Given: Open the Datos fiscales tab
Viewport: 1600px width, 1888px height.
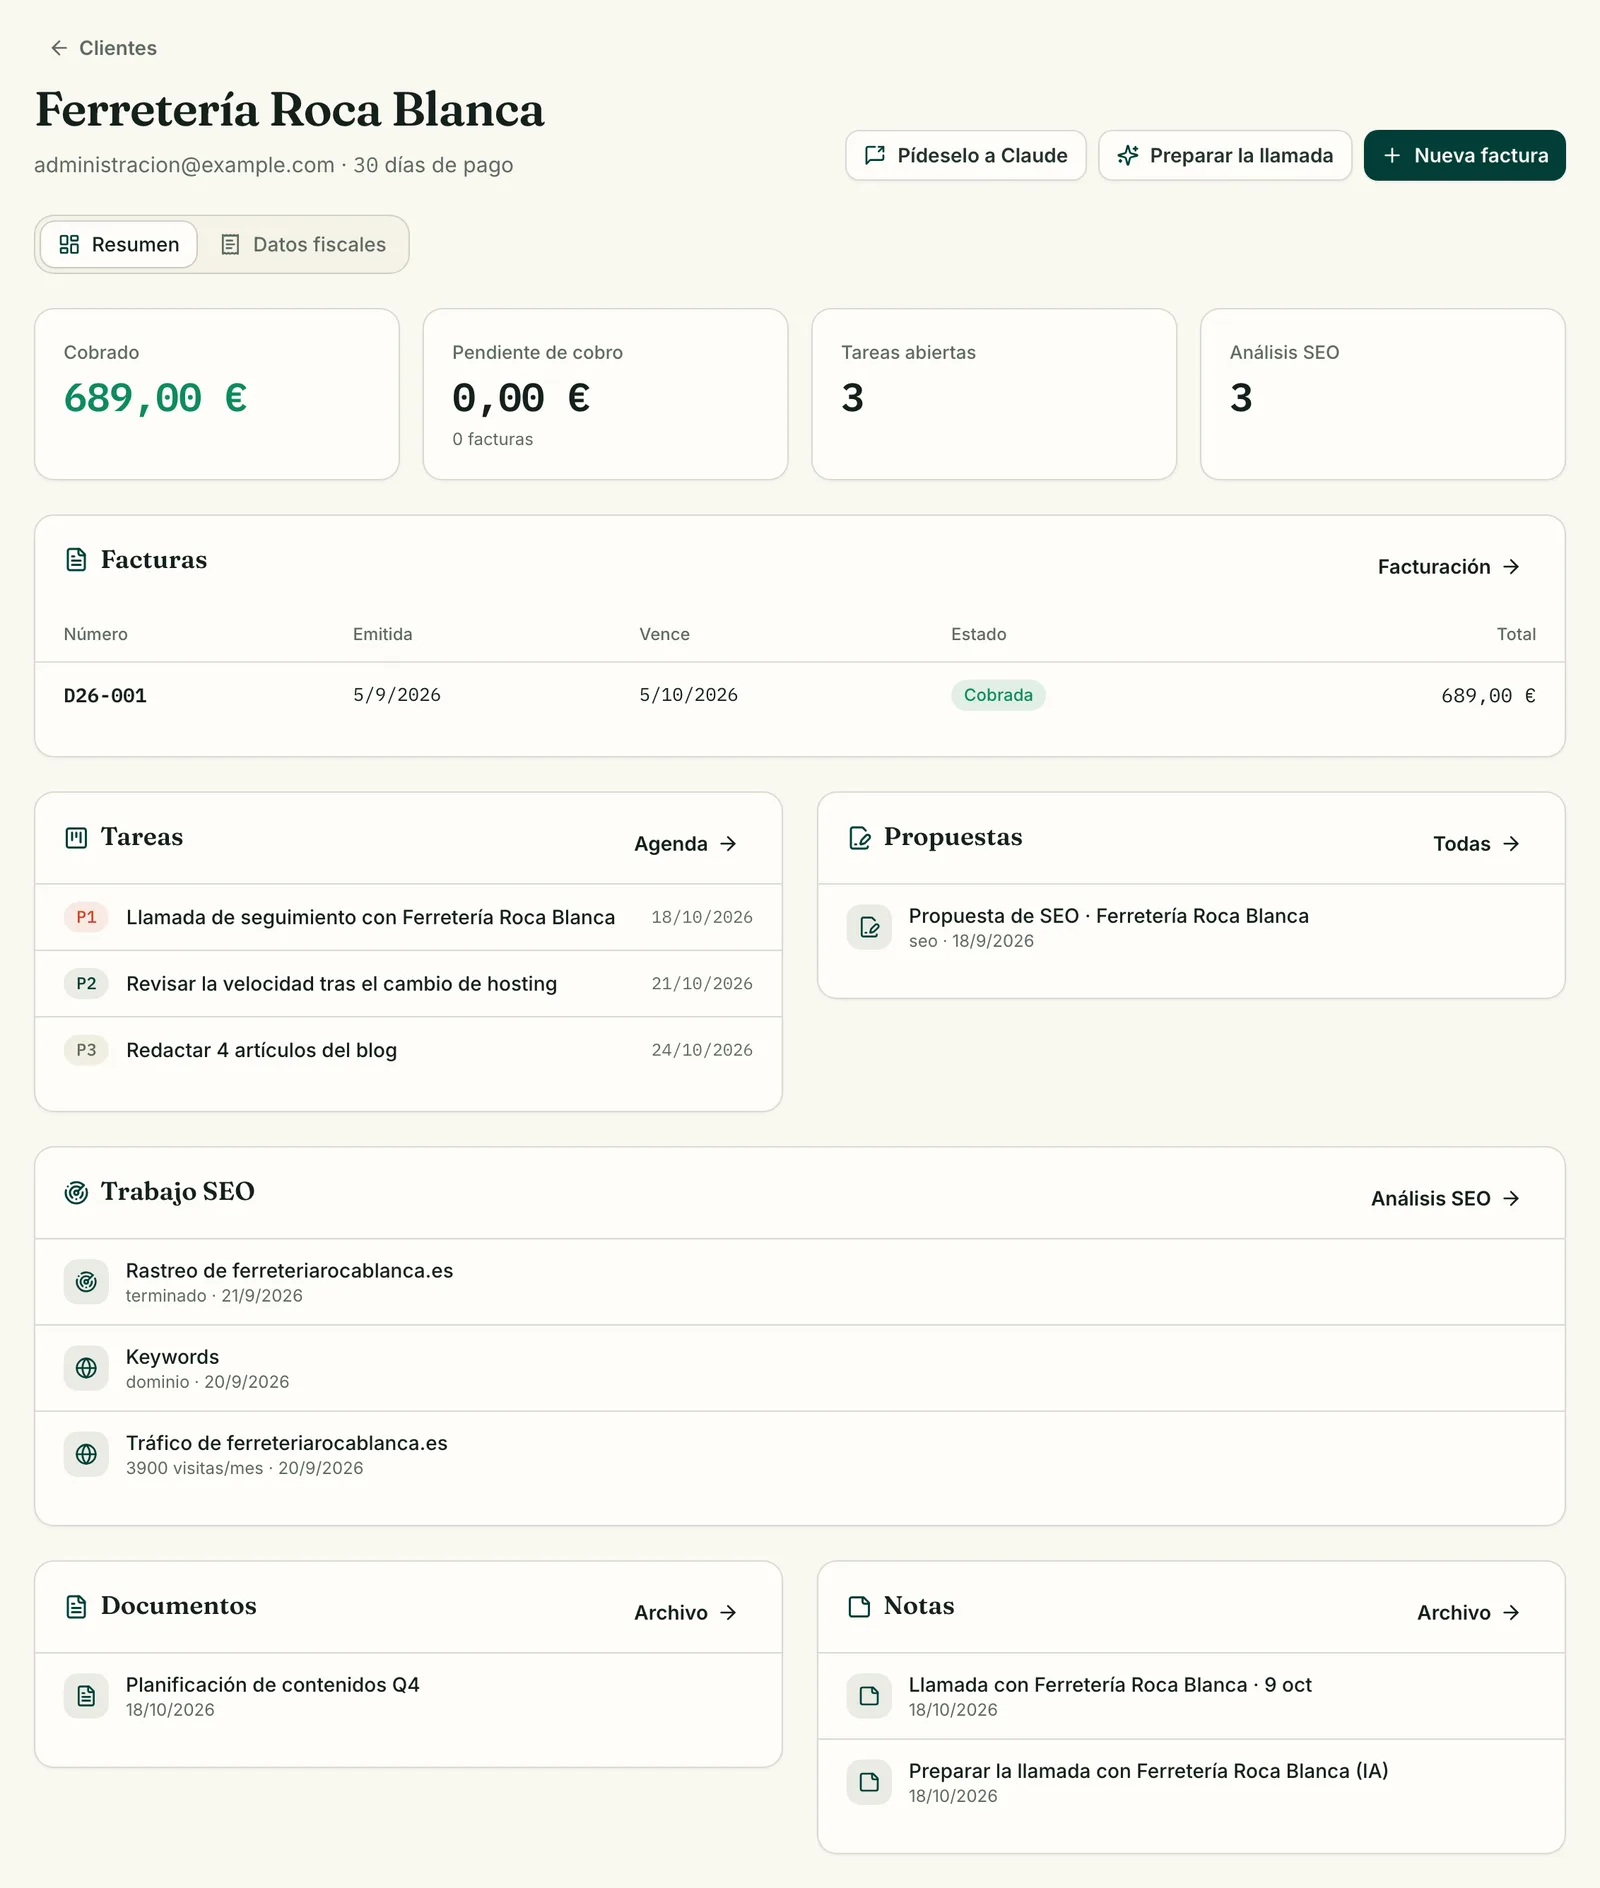Looking at the screenshot, I should pyautogui.click(x=303, y=244).
